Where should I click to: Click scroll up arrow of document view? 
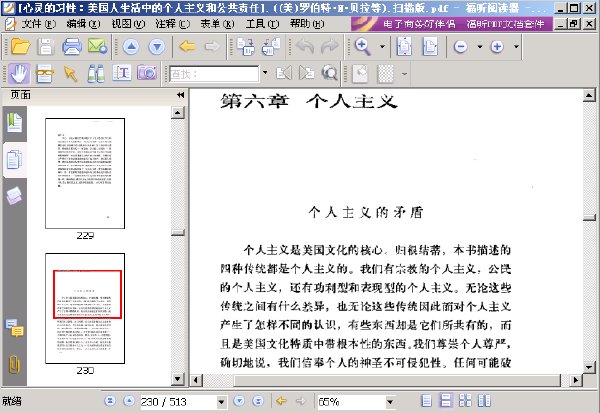tap(589, 96)
